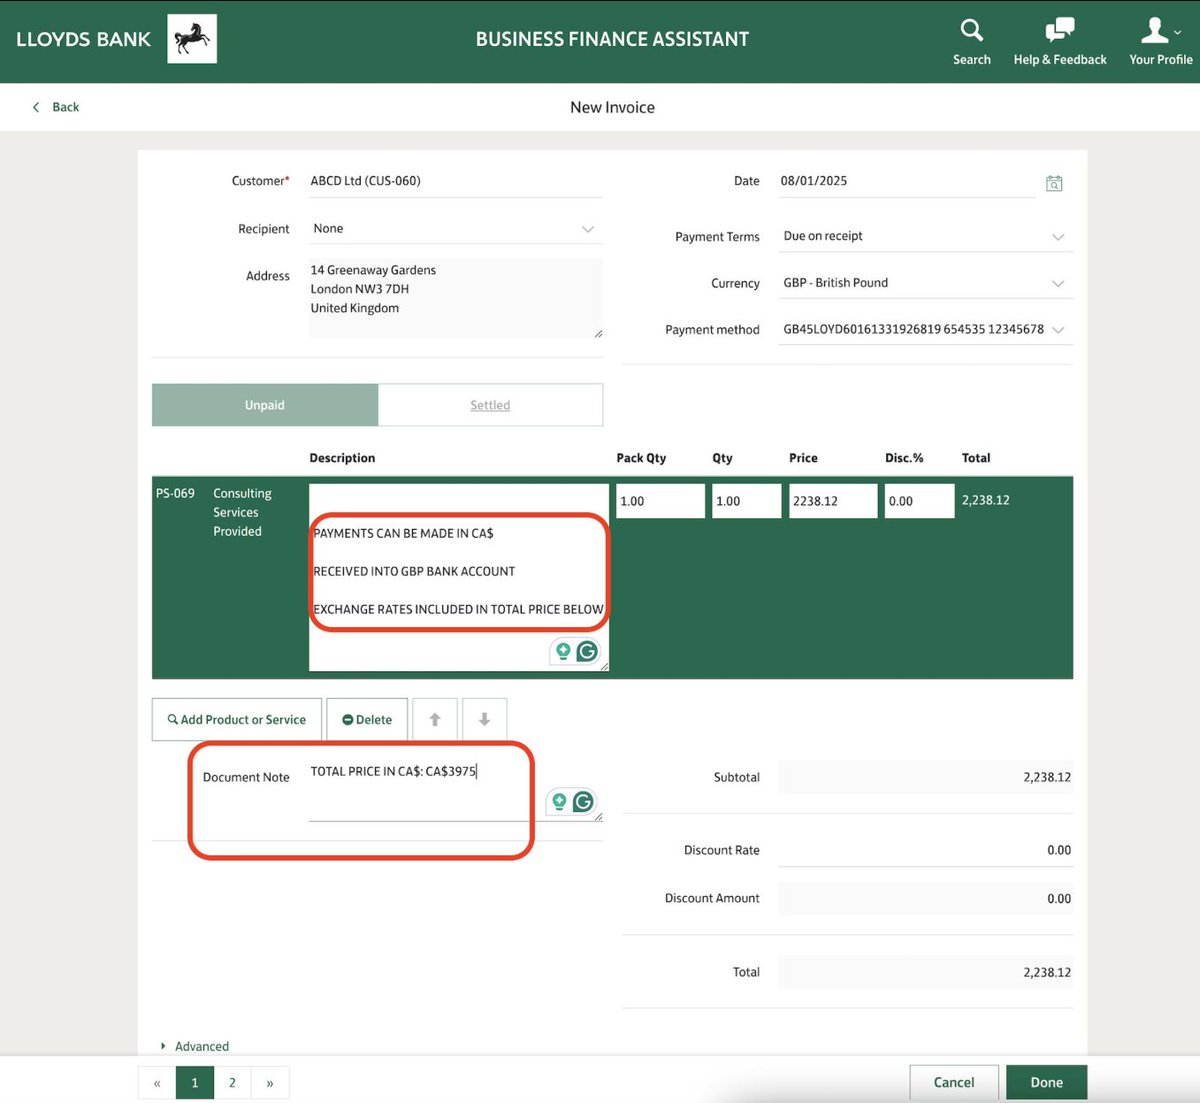Click the Description text area
Screen dimensions: 1200x1103
click(x=459, y=577)
